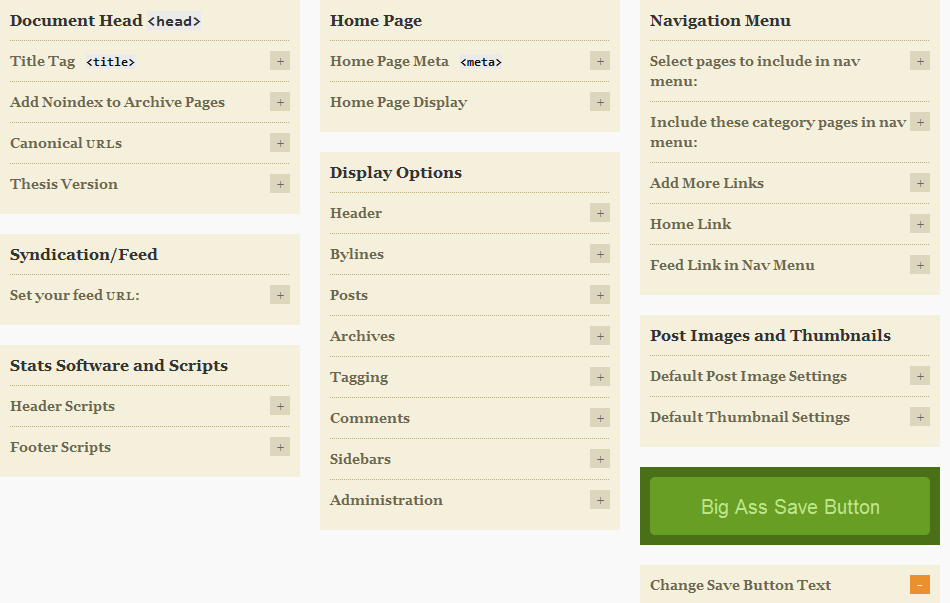Click plus icon for Home Page Display
Image resolution: width=950 pixels, height=603 pixels.
600,102
